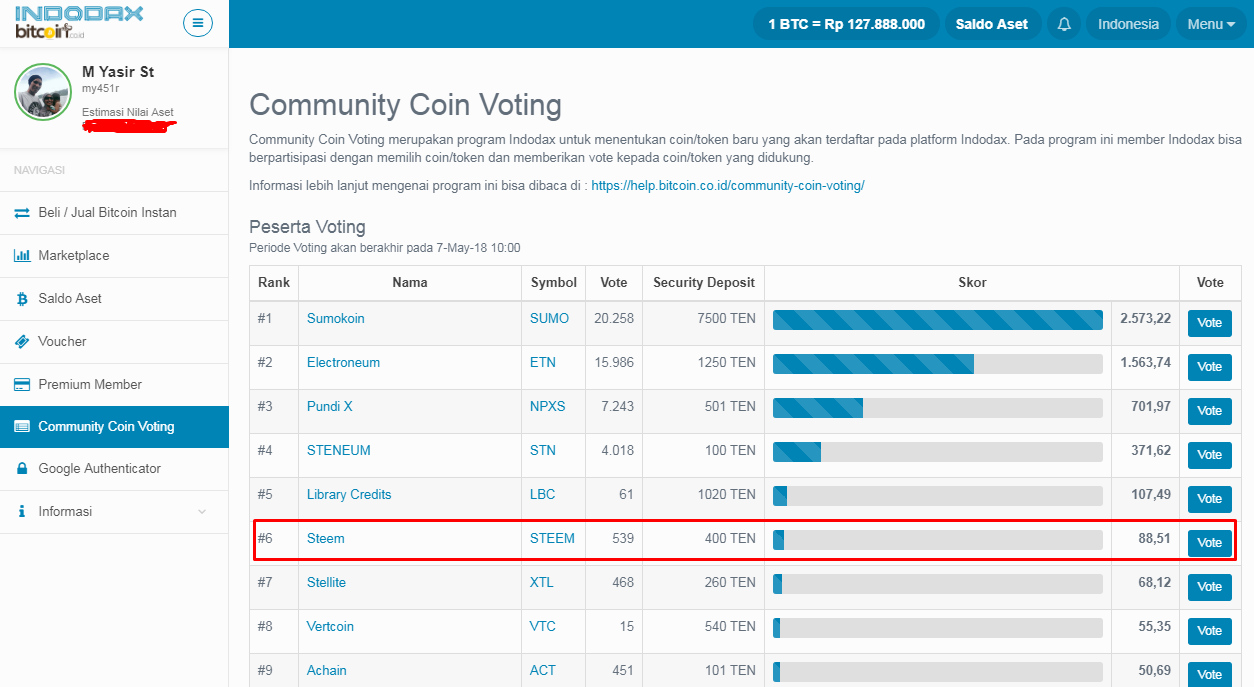This screenshot has height=687, width=1254.
Task: Vote for Stellite
Action: [x=1209, y=587]
